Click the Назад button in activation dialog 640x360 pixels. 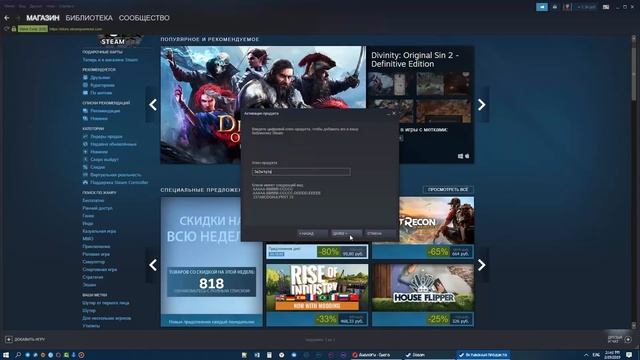point(313,233)
